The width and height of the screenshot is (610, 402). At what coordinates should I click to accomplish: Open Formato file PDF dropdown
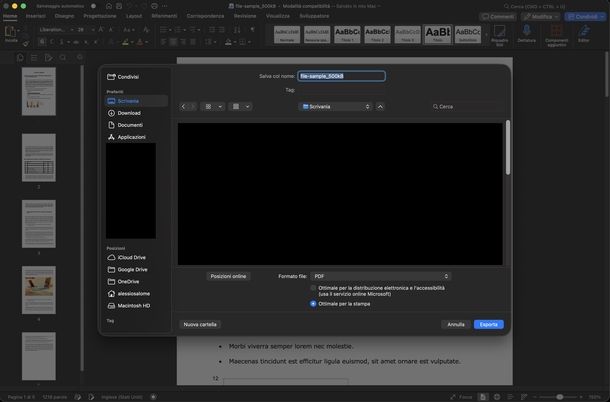(x=380, y=276)
